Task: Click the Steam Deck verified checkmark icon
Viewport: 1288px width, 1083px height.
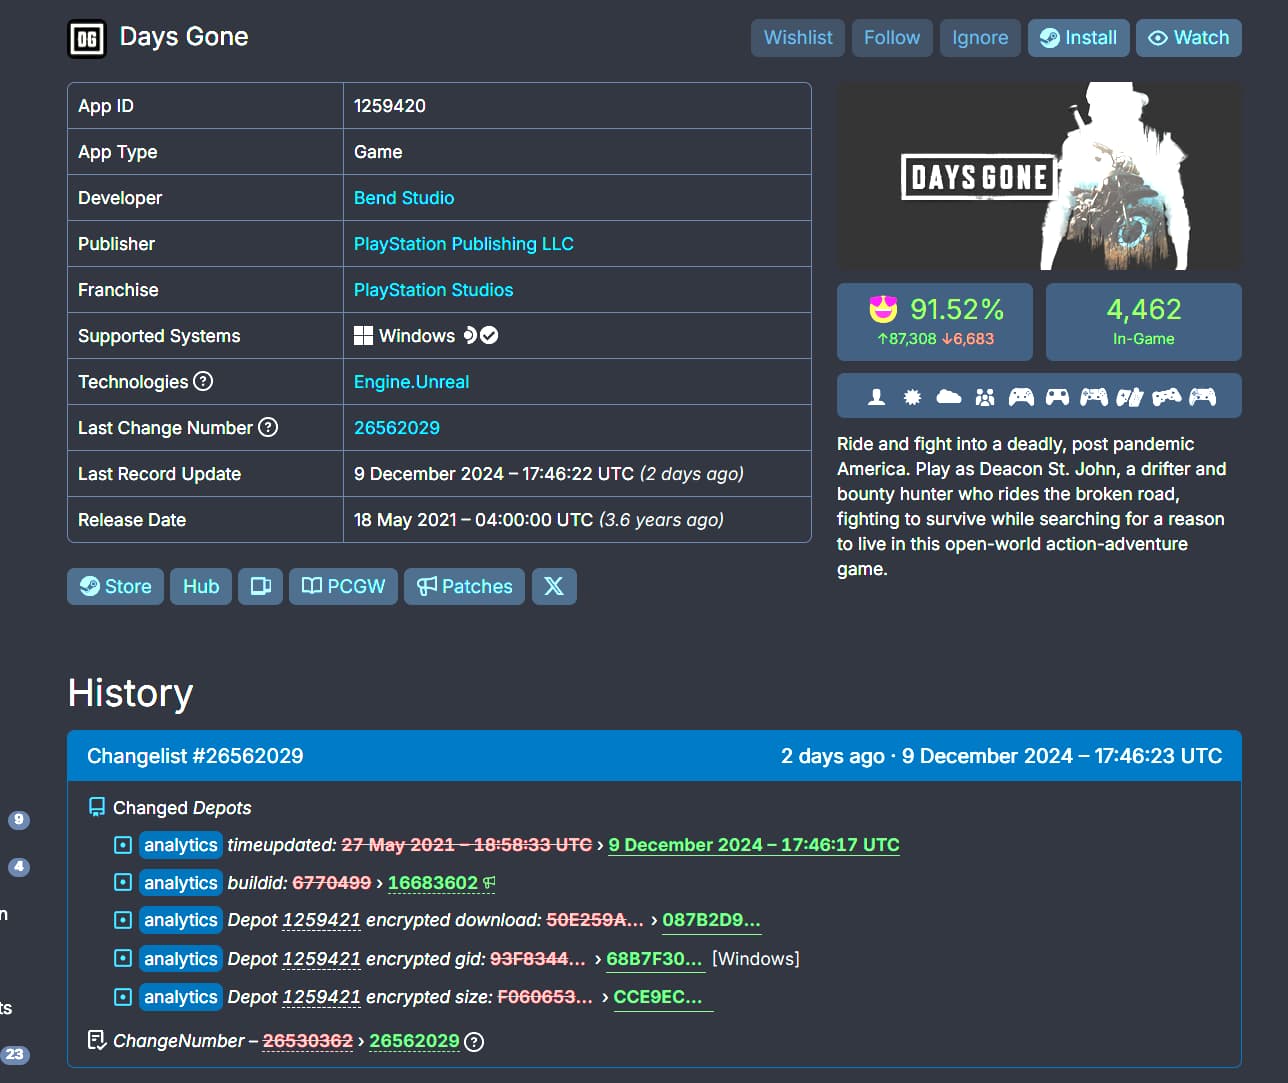Action: pos(489,335)
